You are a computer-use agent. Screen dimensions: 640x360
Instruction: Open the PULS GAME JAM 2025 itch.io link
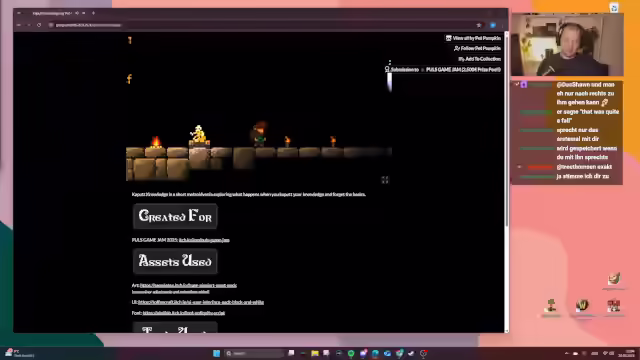[x=204, y=240]
